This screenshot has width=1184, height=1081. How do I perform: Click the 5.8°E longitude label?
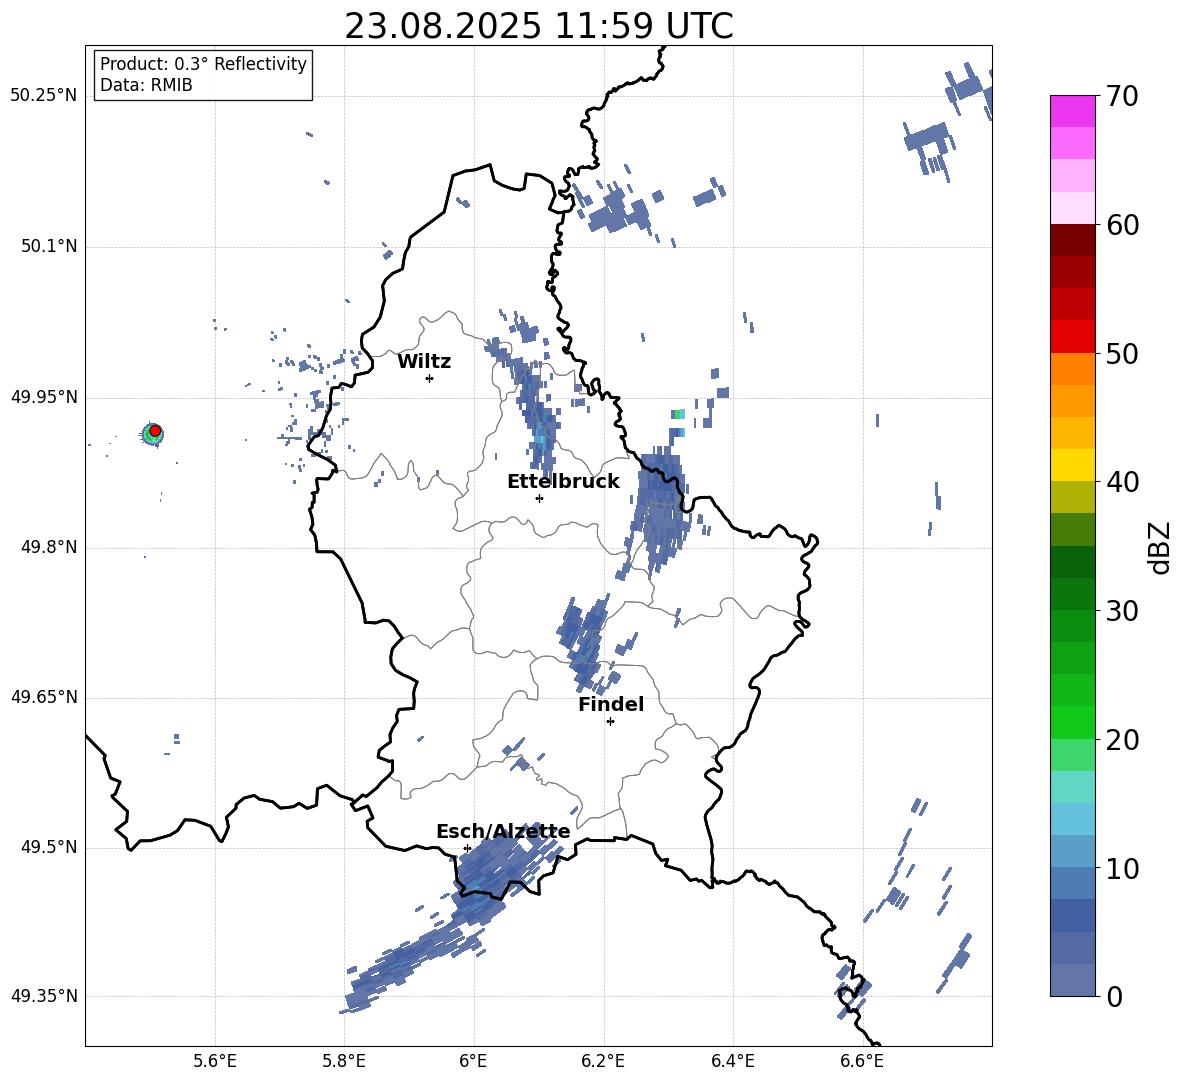[344, 1061]
